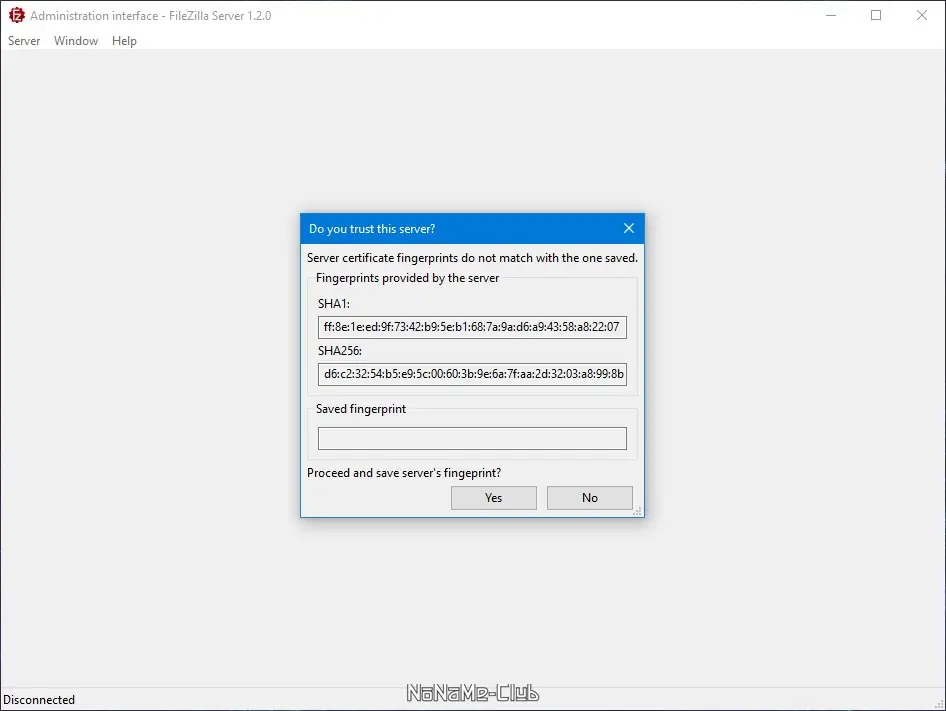
Task: Click the SHA1: label
Action: click(x=334, y=304)
